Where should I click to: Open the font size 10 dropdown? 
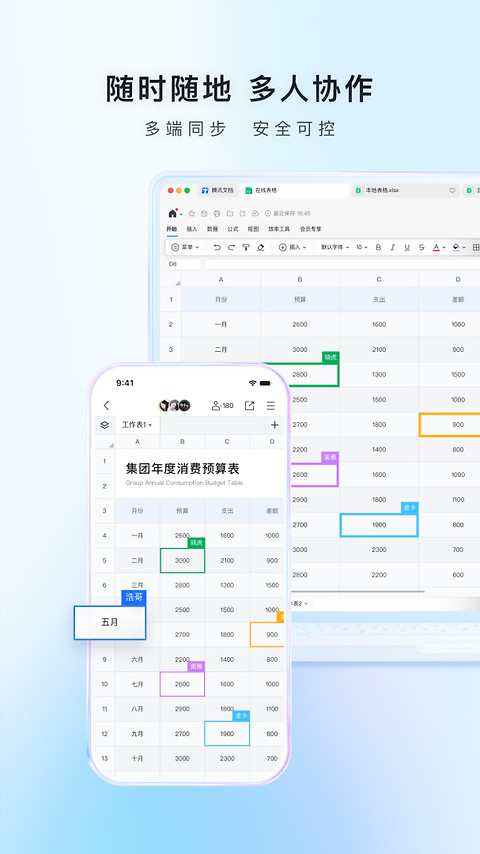point(362,247)
